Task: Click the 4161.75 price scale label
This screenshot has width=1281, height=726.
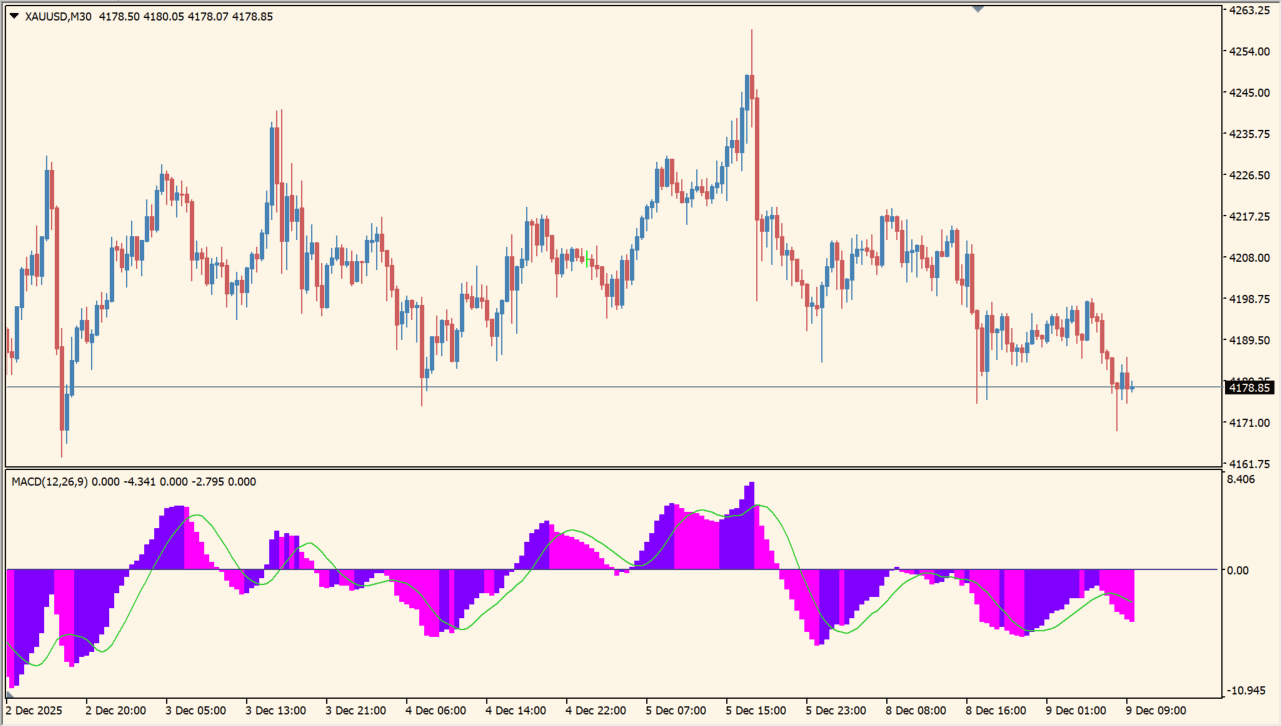Action: point(1249,464)
